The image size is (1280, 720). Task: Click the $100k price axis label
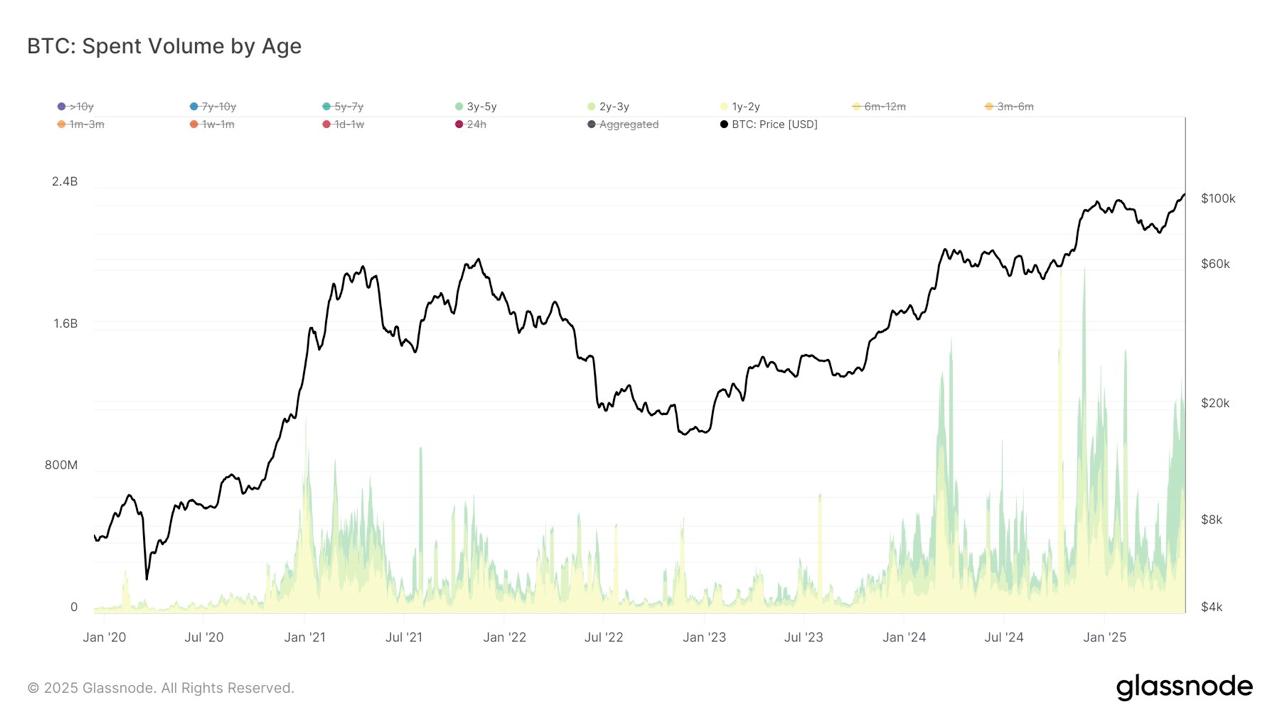(x=1218, y=199)
